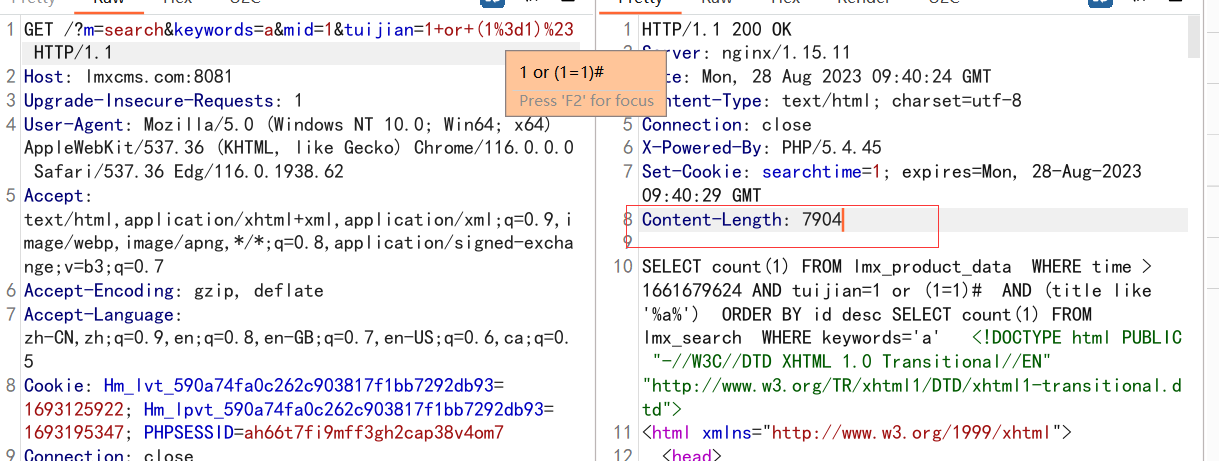Image resolution: width=1219 pixels, height=461 pixels.
Task: Click the GET method in the request line
Action: coord(40,29)
